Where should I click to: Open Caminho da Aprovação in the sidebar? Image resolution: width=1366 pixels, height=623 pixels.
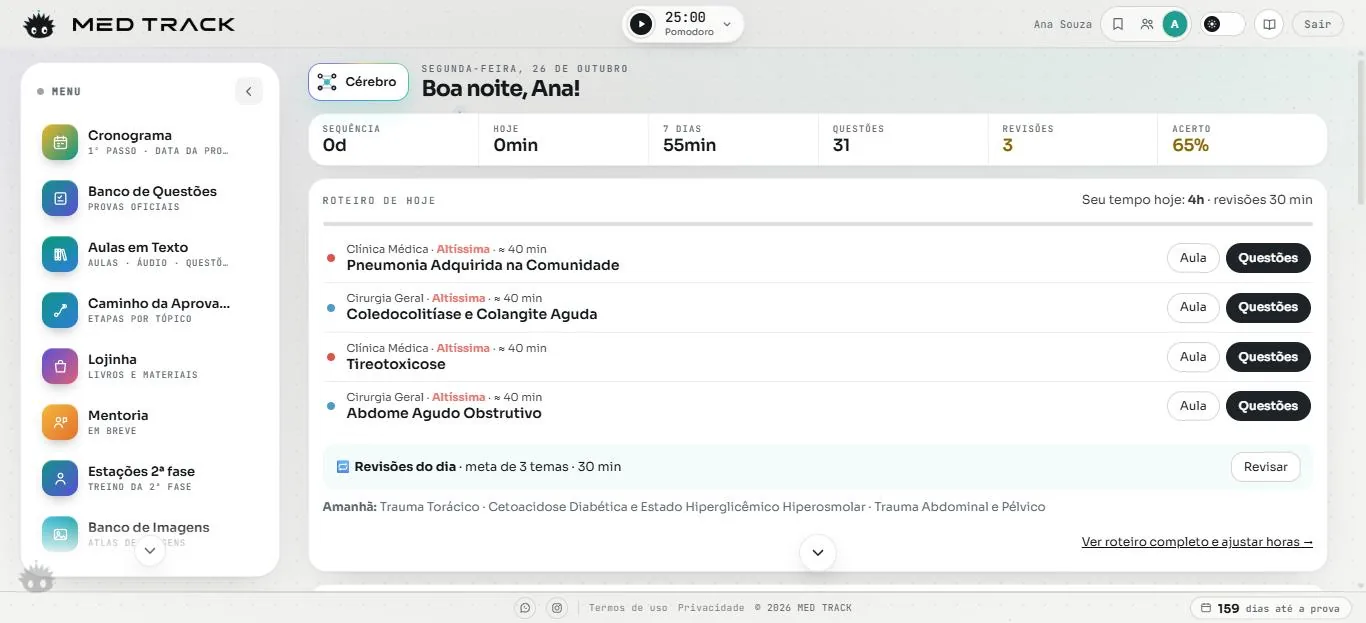pyautogui.click(x=150, y=310)
